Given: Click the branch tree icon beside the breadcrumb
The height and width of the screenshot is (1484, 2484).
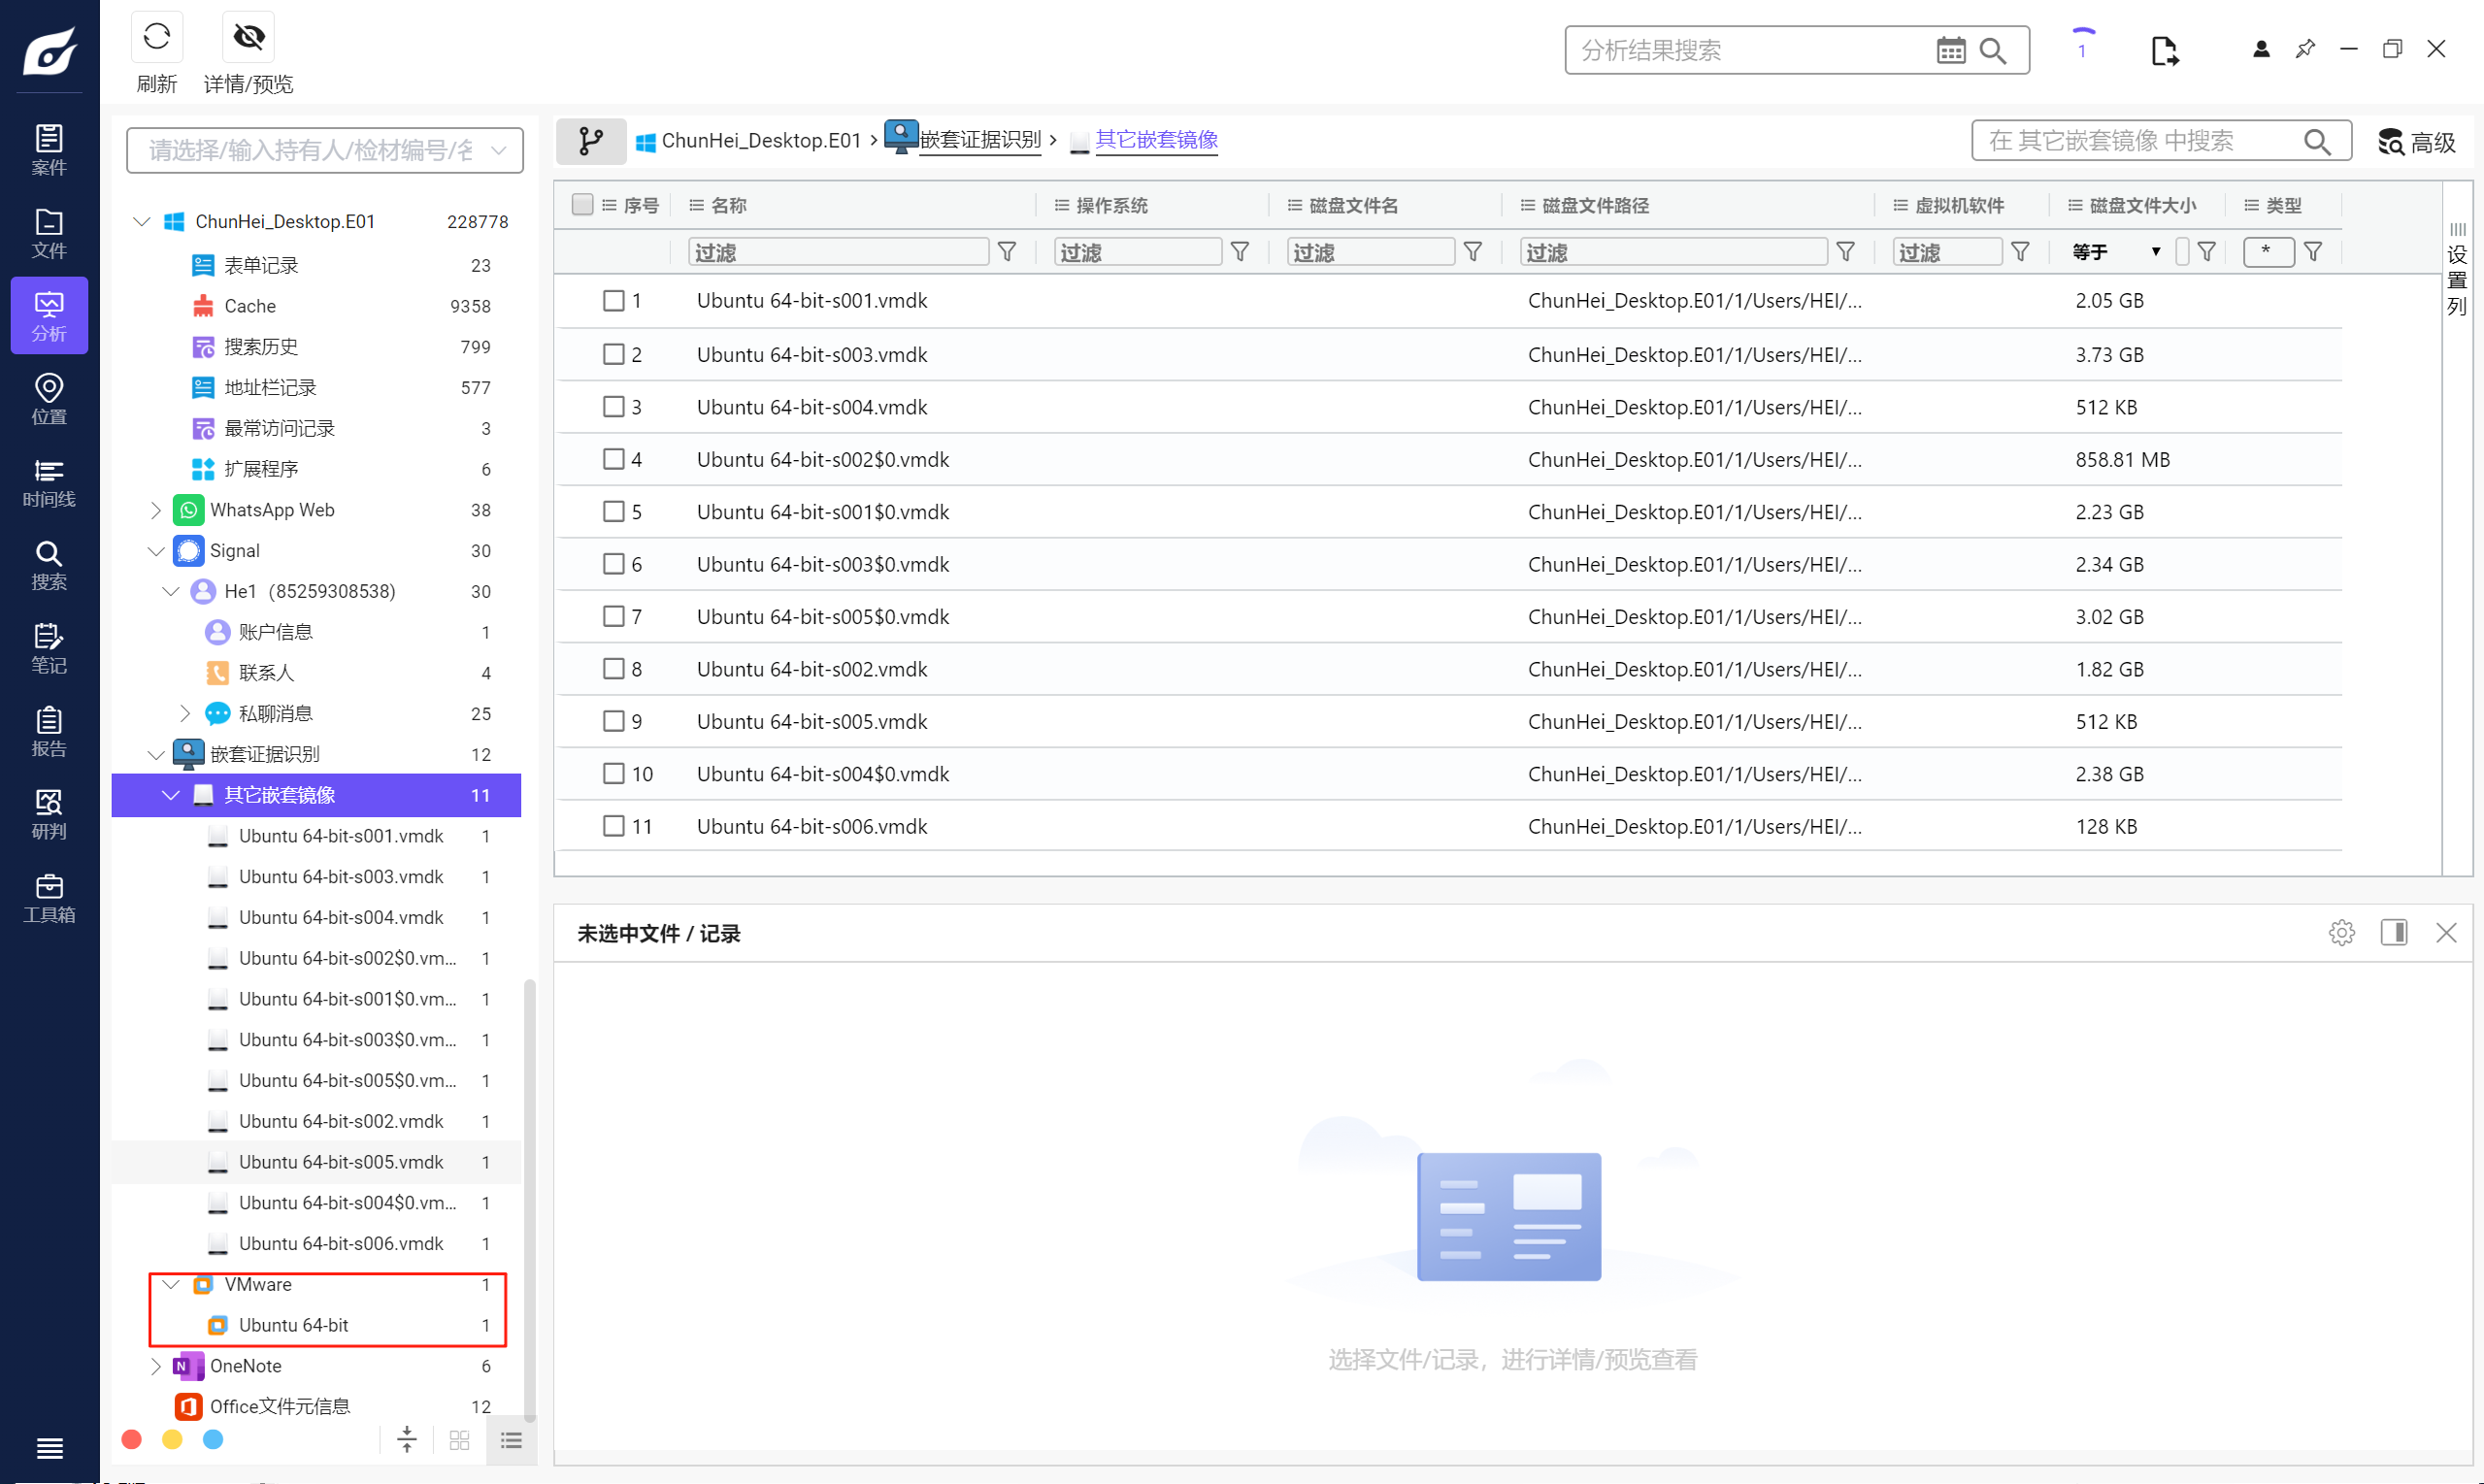Looking at the screenshot, I should point(591,141).
